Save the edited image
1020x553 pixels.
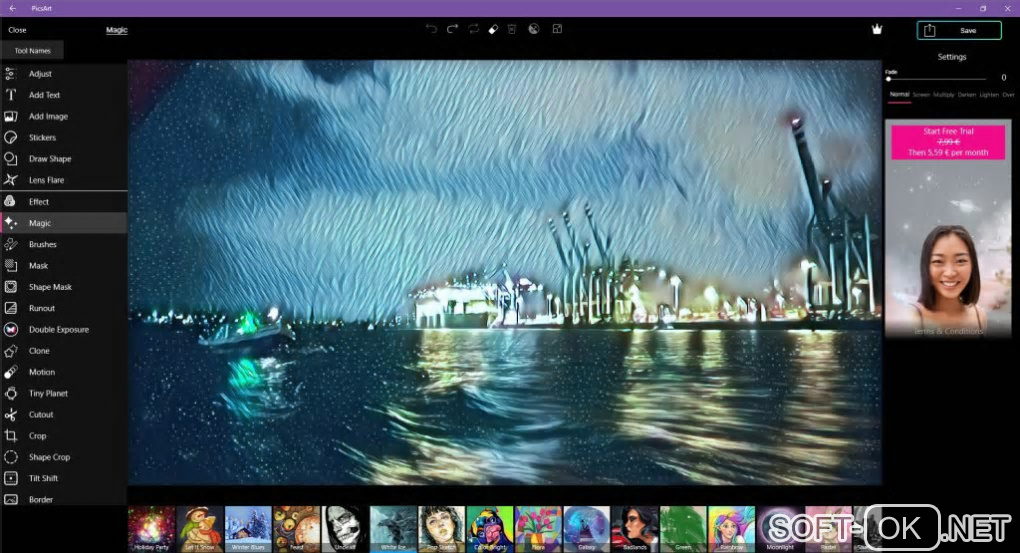[959, 31]
